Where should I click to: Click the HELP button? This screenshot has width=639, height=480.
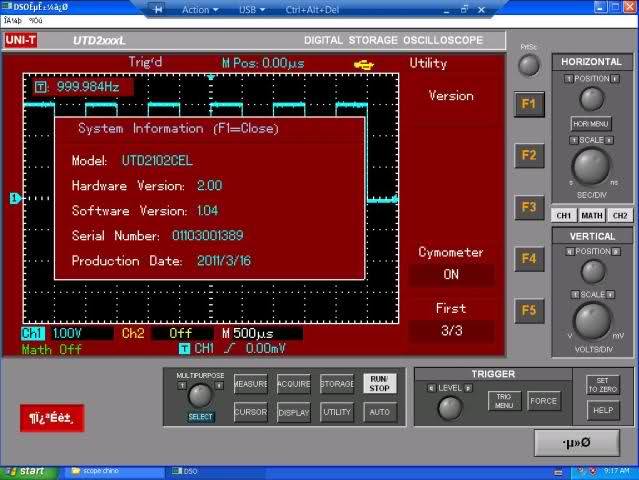(603, 410)
